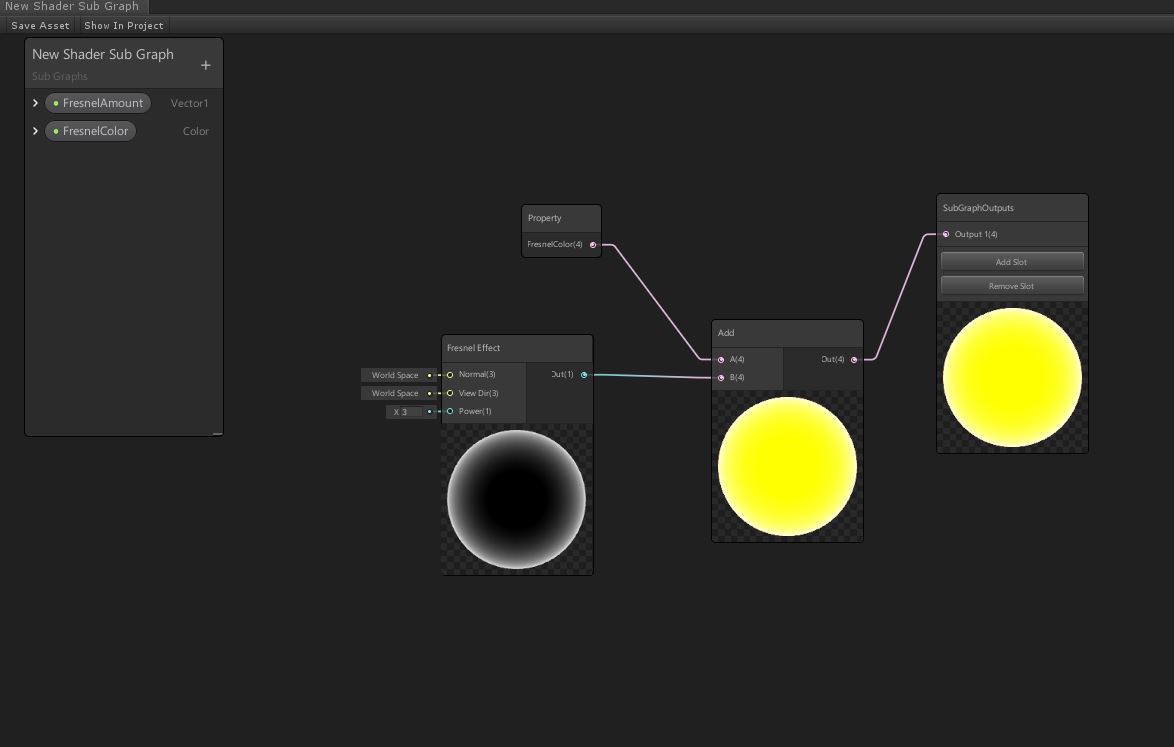Select the New Shader Sub Graph tab
Viewport: 1174px width, 747px height.
pyautogui.click(x=72, y=6)
